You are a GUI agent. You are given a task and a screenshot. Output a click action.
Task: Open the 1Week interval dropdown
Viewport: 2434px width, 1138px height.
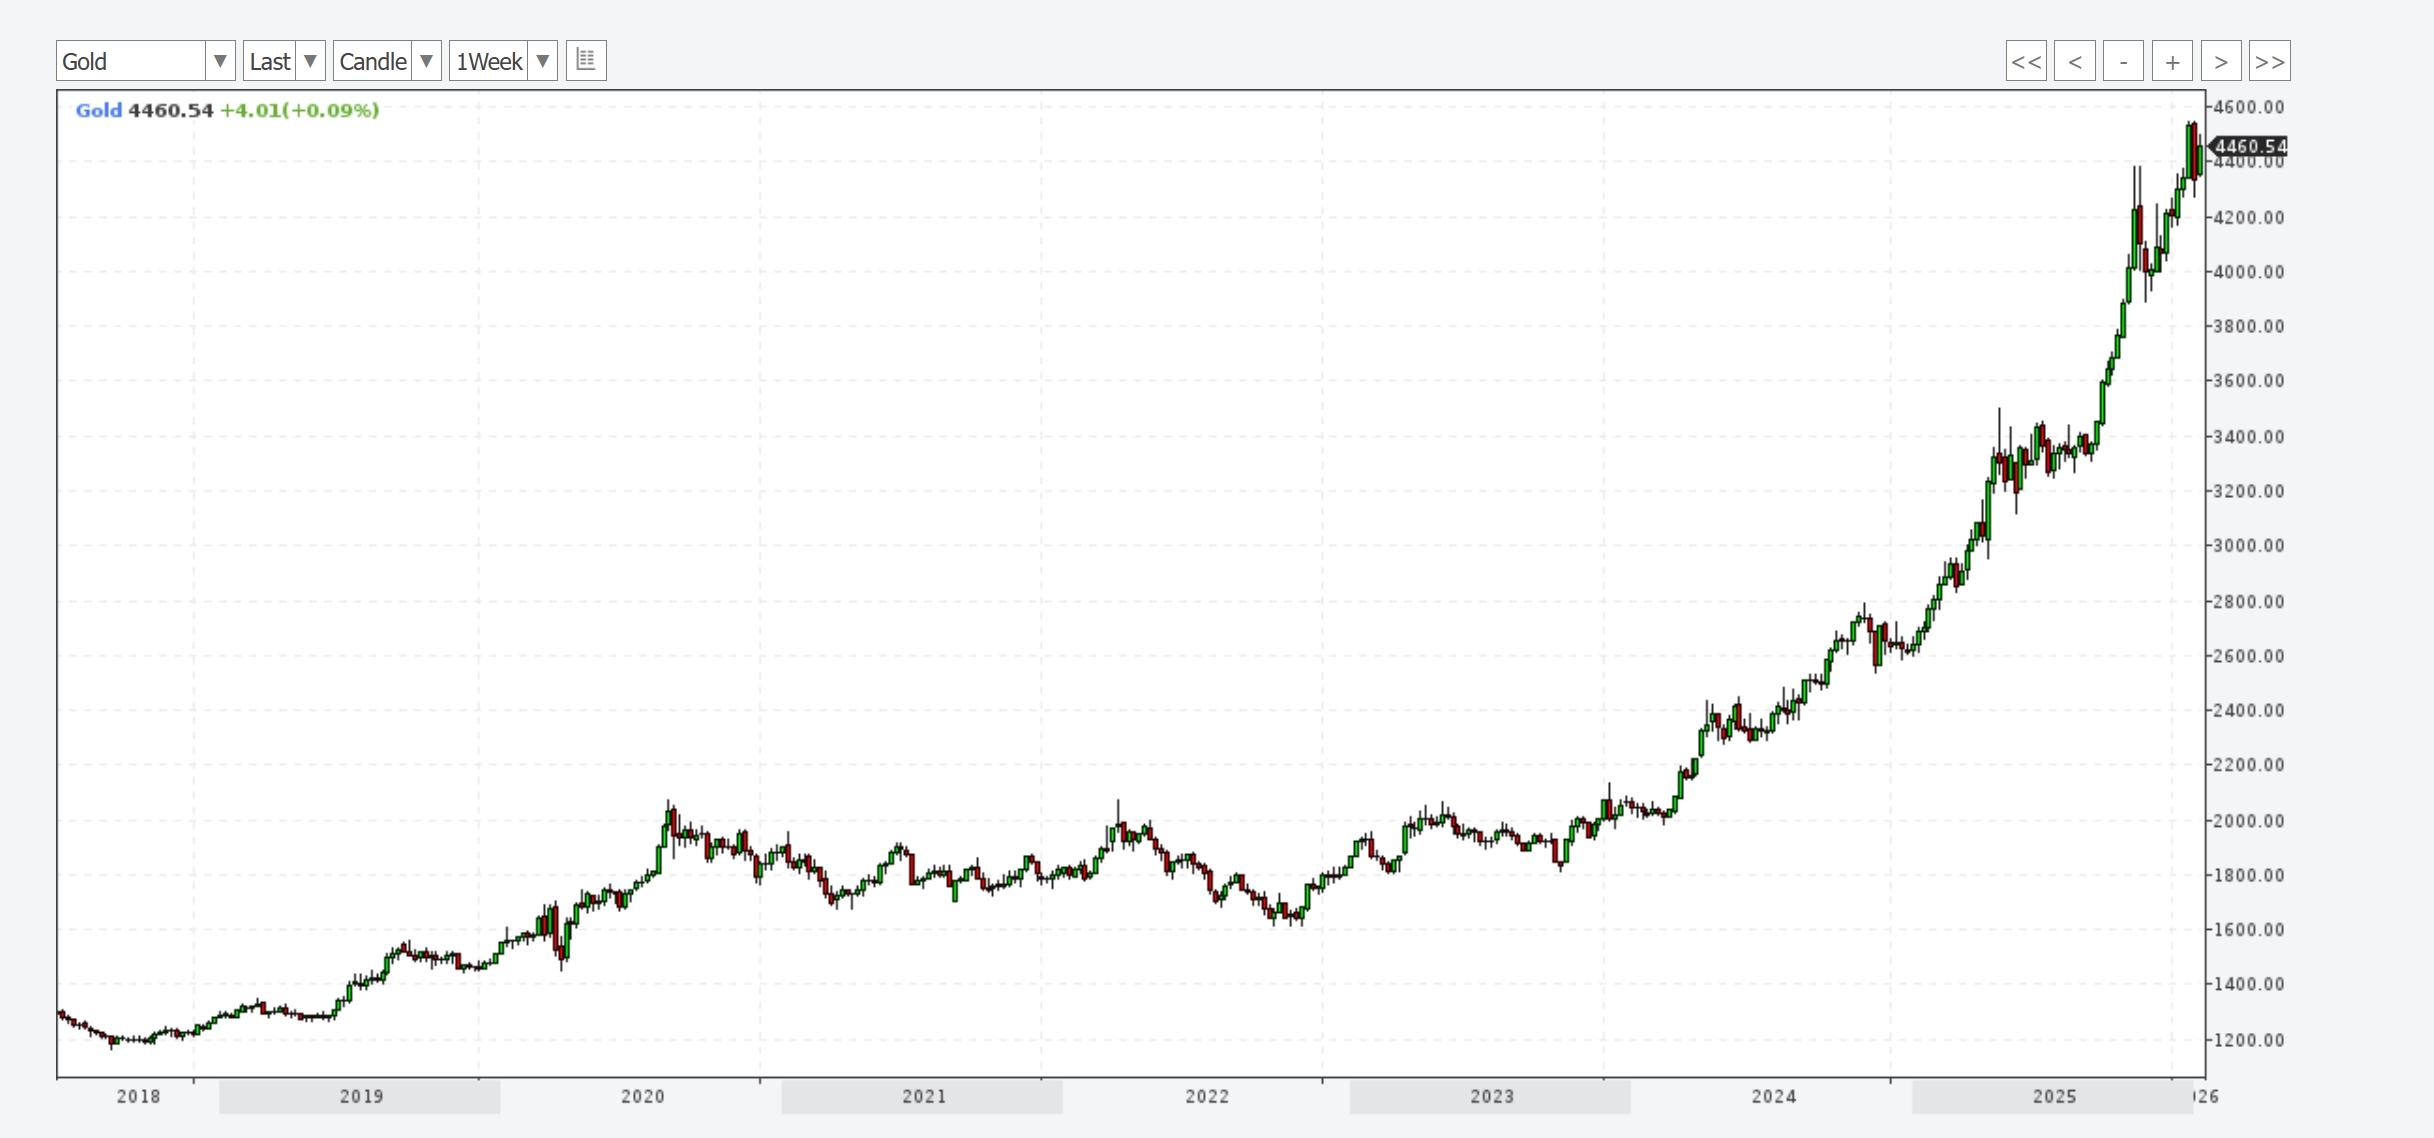tap(542, 61)
